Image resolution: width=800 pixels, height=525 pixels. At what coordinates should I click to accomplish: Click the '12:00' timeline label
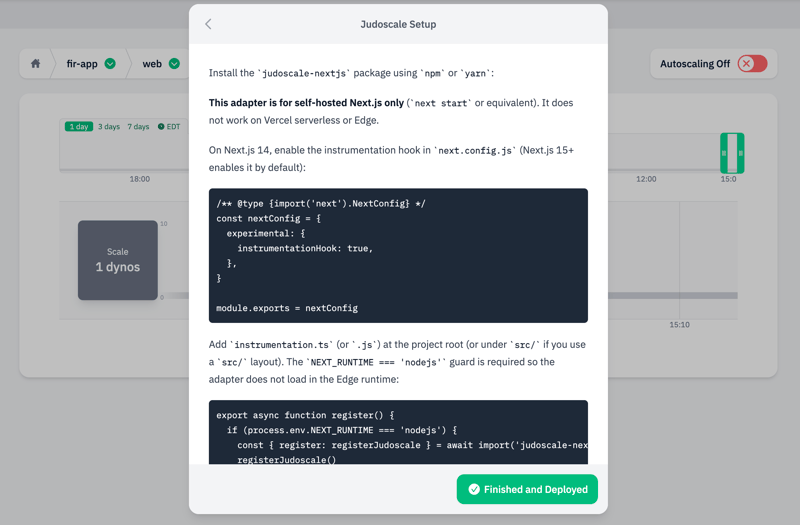click(646, 179)
